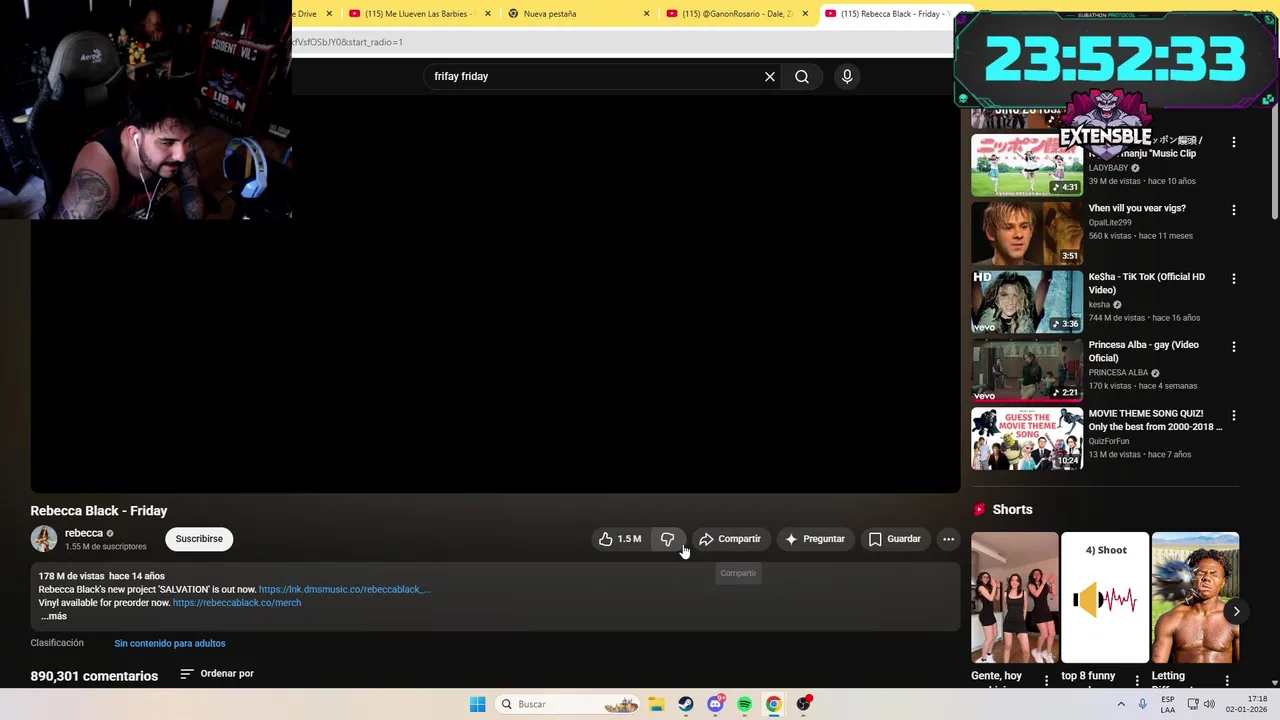Open the taskbar volume icon

[x=1208, y=704]
